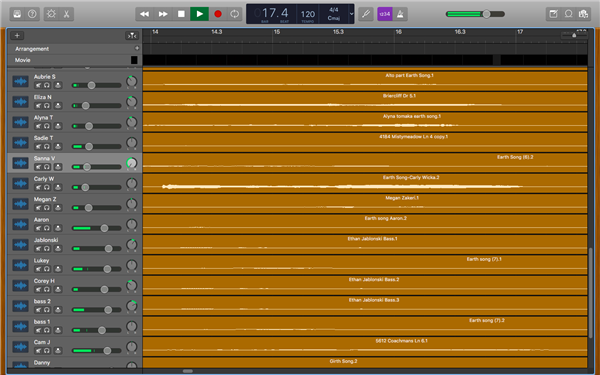This screenshot has height=375, width=600.
Task: Toggle the Metronome button
Action: tap(400, 14)
